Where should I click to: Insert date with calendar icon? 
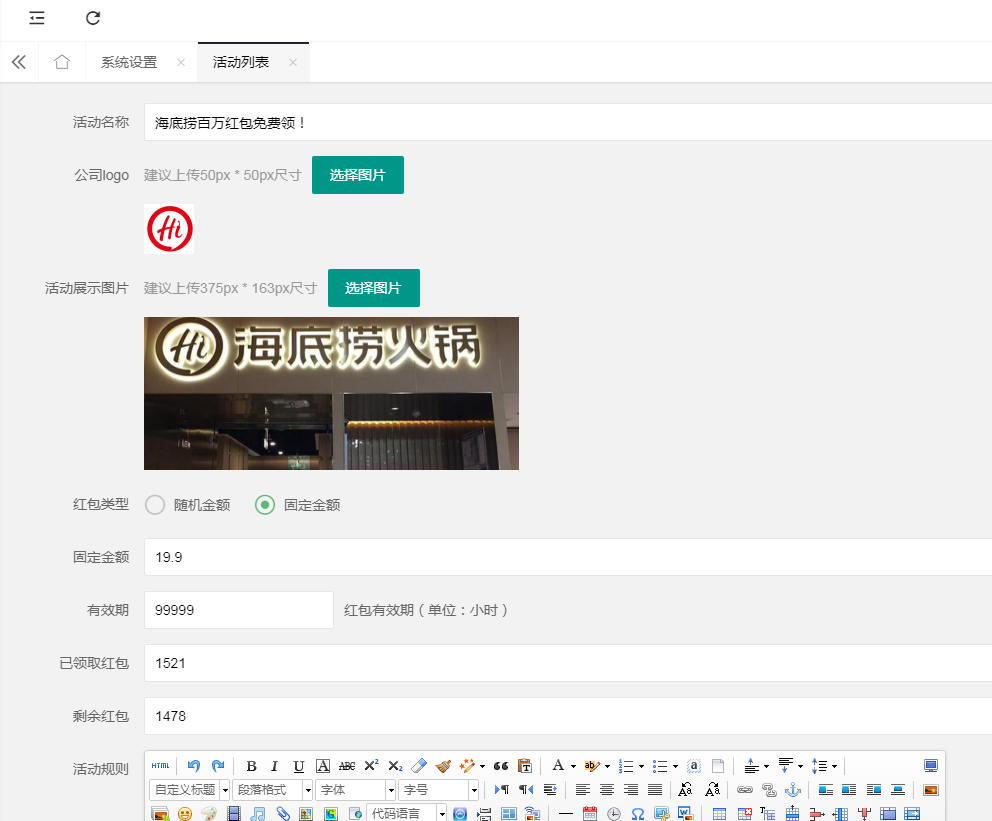[x=590, y=813]
